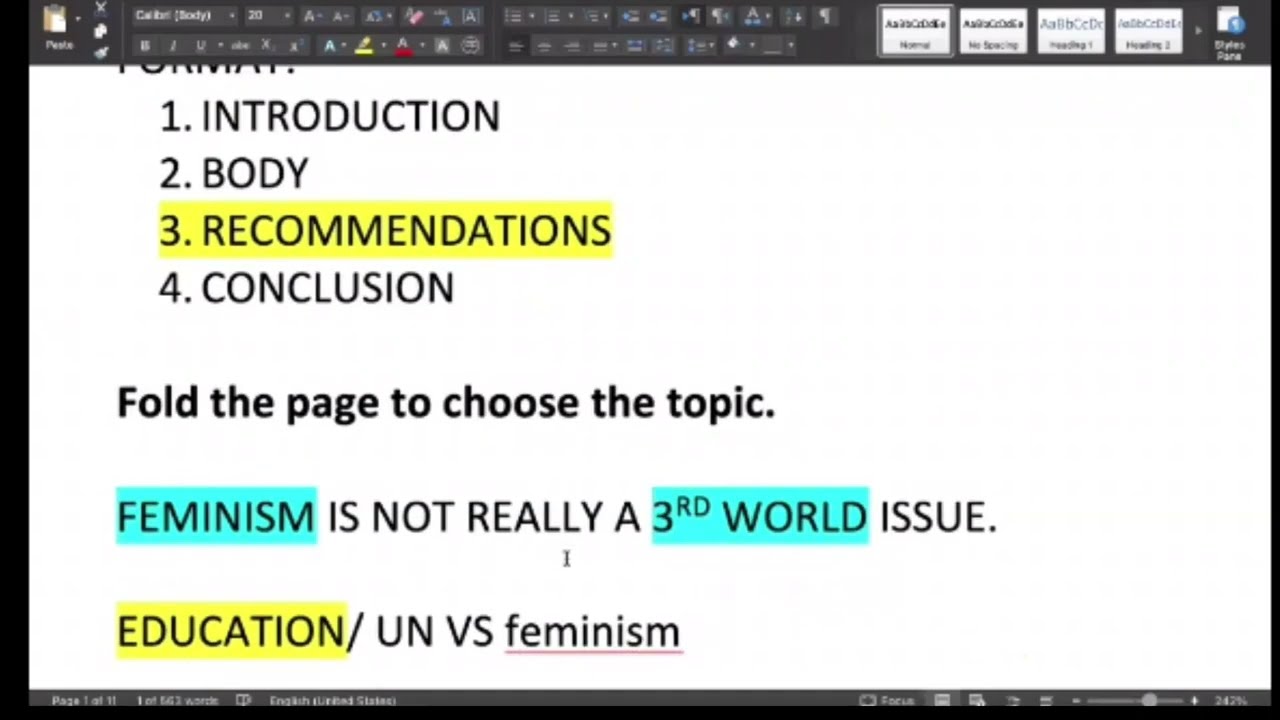This screenshot has height=720, width=1280.
Task: Open the font color dropdown arrow
Action: (x=422, y=46)
